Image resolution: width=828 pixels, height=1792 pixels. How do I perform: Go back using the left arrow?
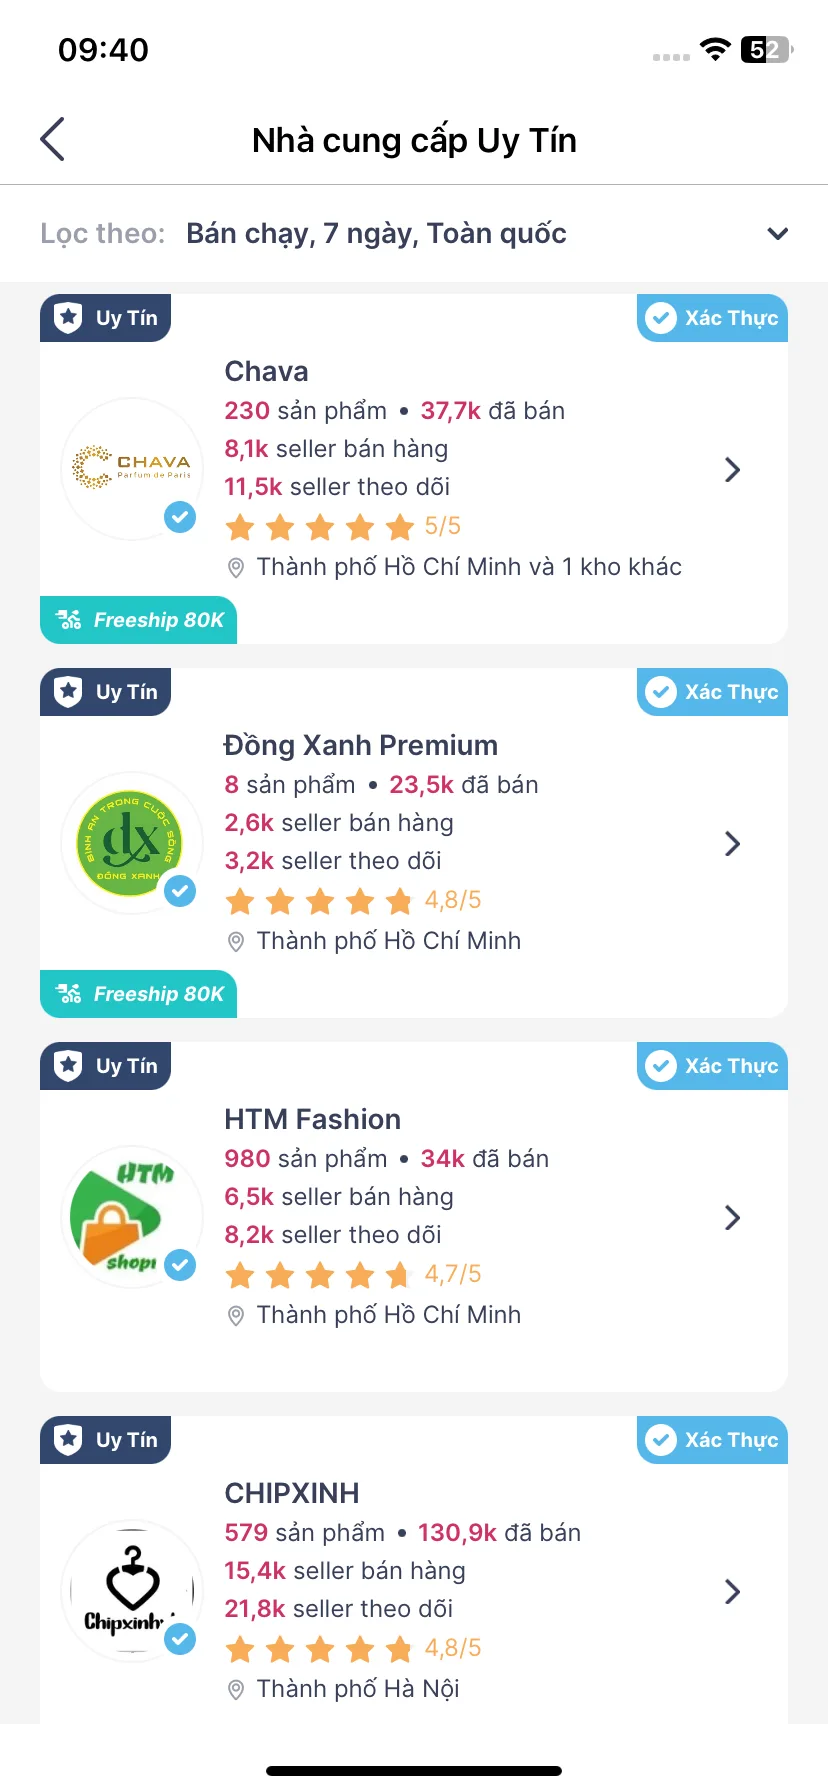(x=53, y=140)
